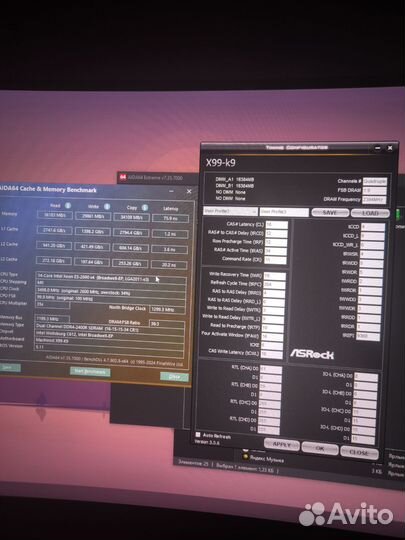
Task: Click the Memory Copy result box in AIDA64
Action: [x=132, y=218]
